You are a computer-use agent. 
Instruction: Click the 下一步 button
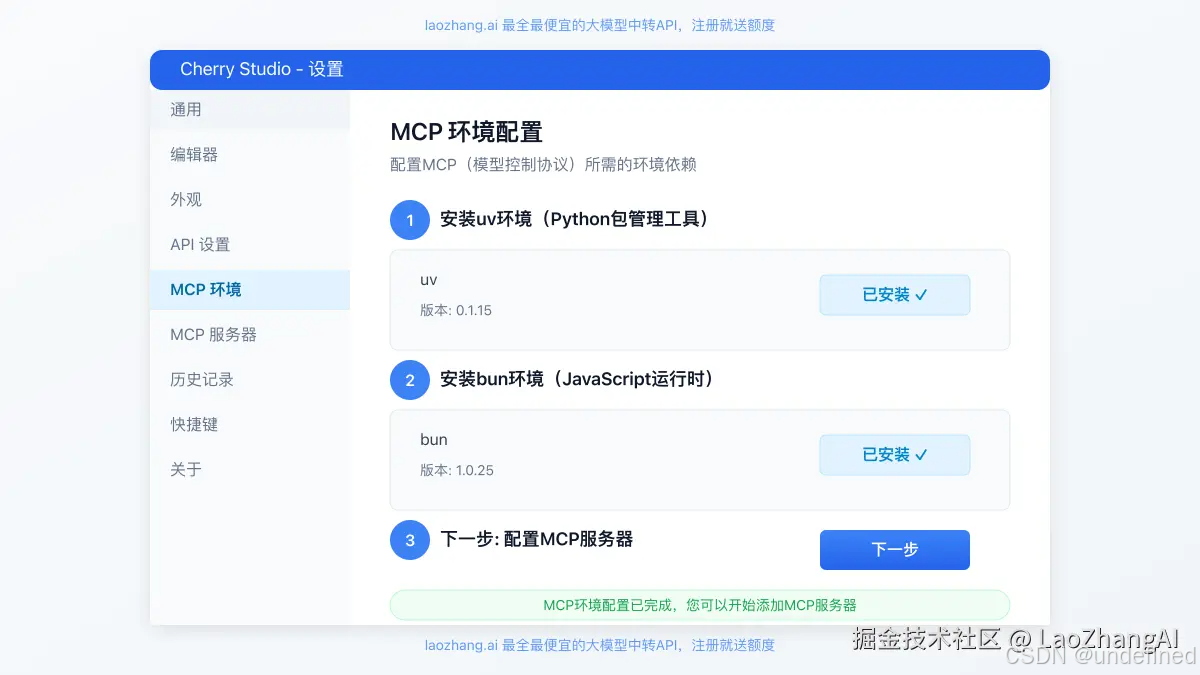point(895,550)
